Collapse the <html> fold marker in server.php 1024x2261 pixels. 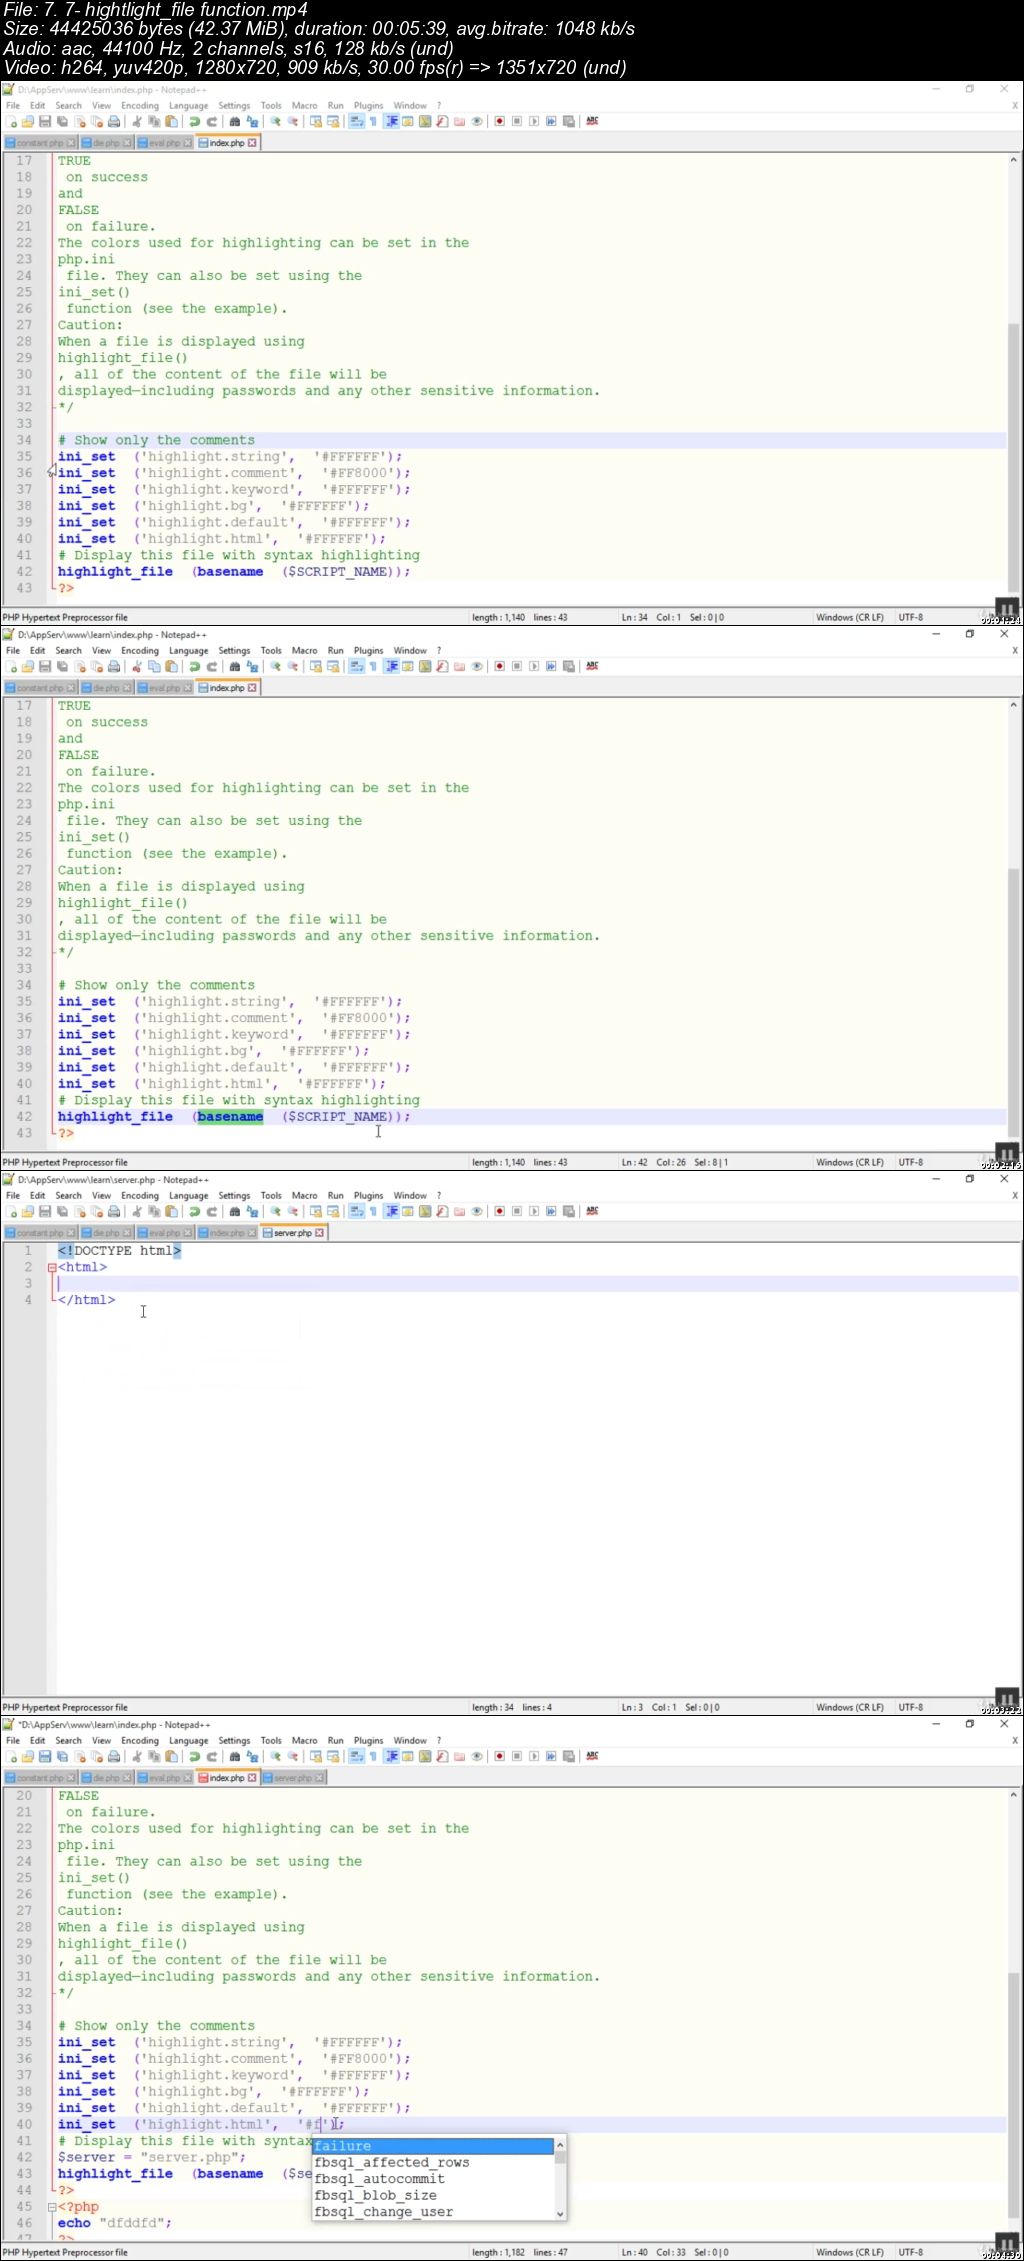(x=52, y=1267)
